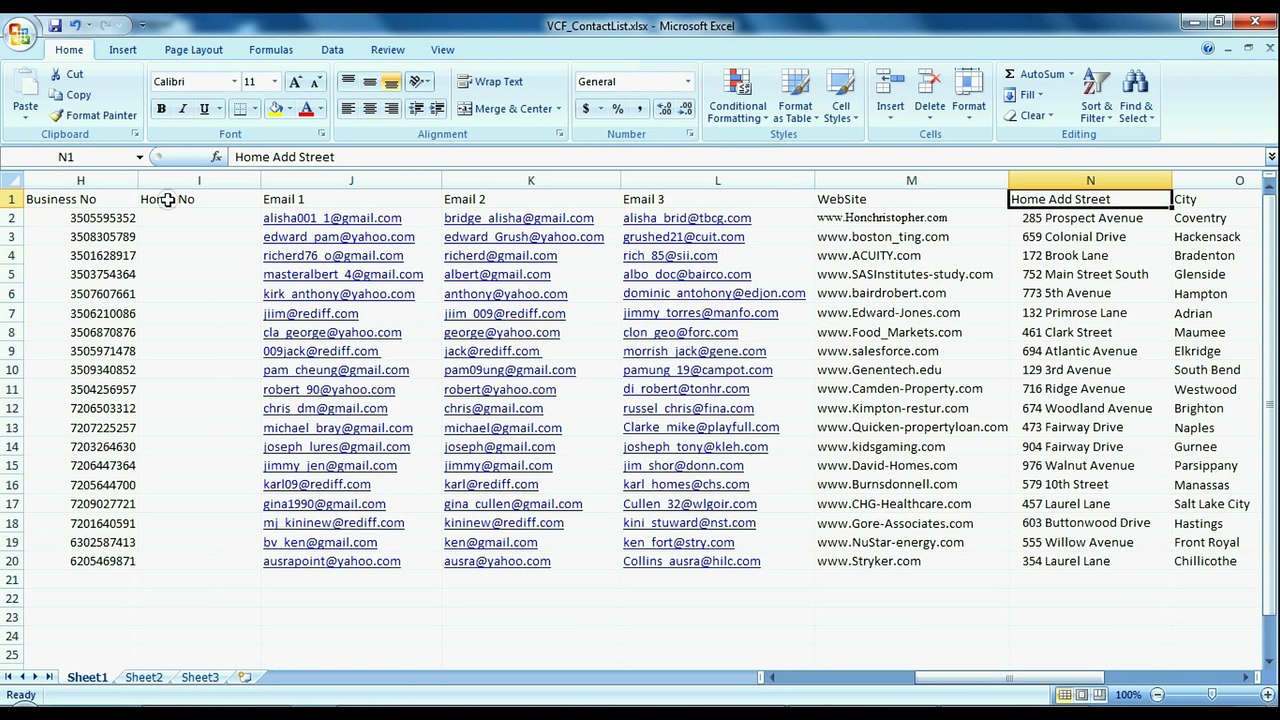
Task: Open jimmy_torres@manfo.com email link
Action: point(700,313)
